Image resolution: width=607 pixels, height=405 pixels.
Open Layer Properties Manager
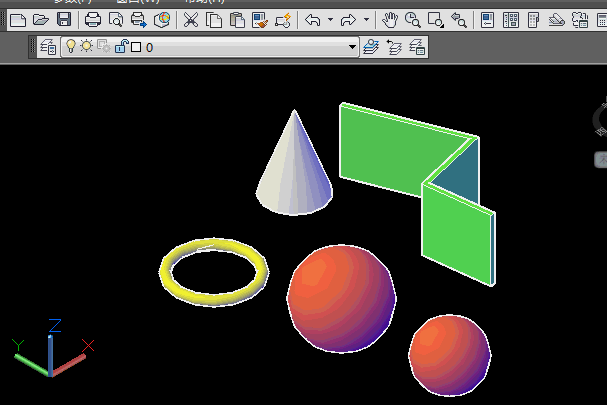[48, 47]
